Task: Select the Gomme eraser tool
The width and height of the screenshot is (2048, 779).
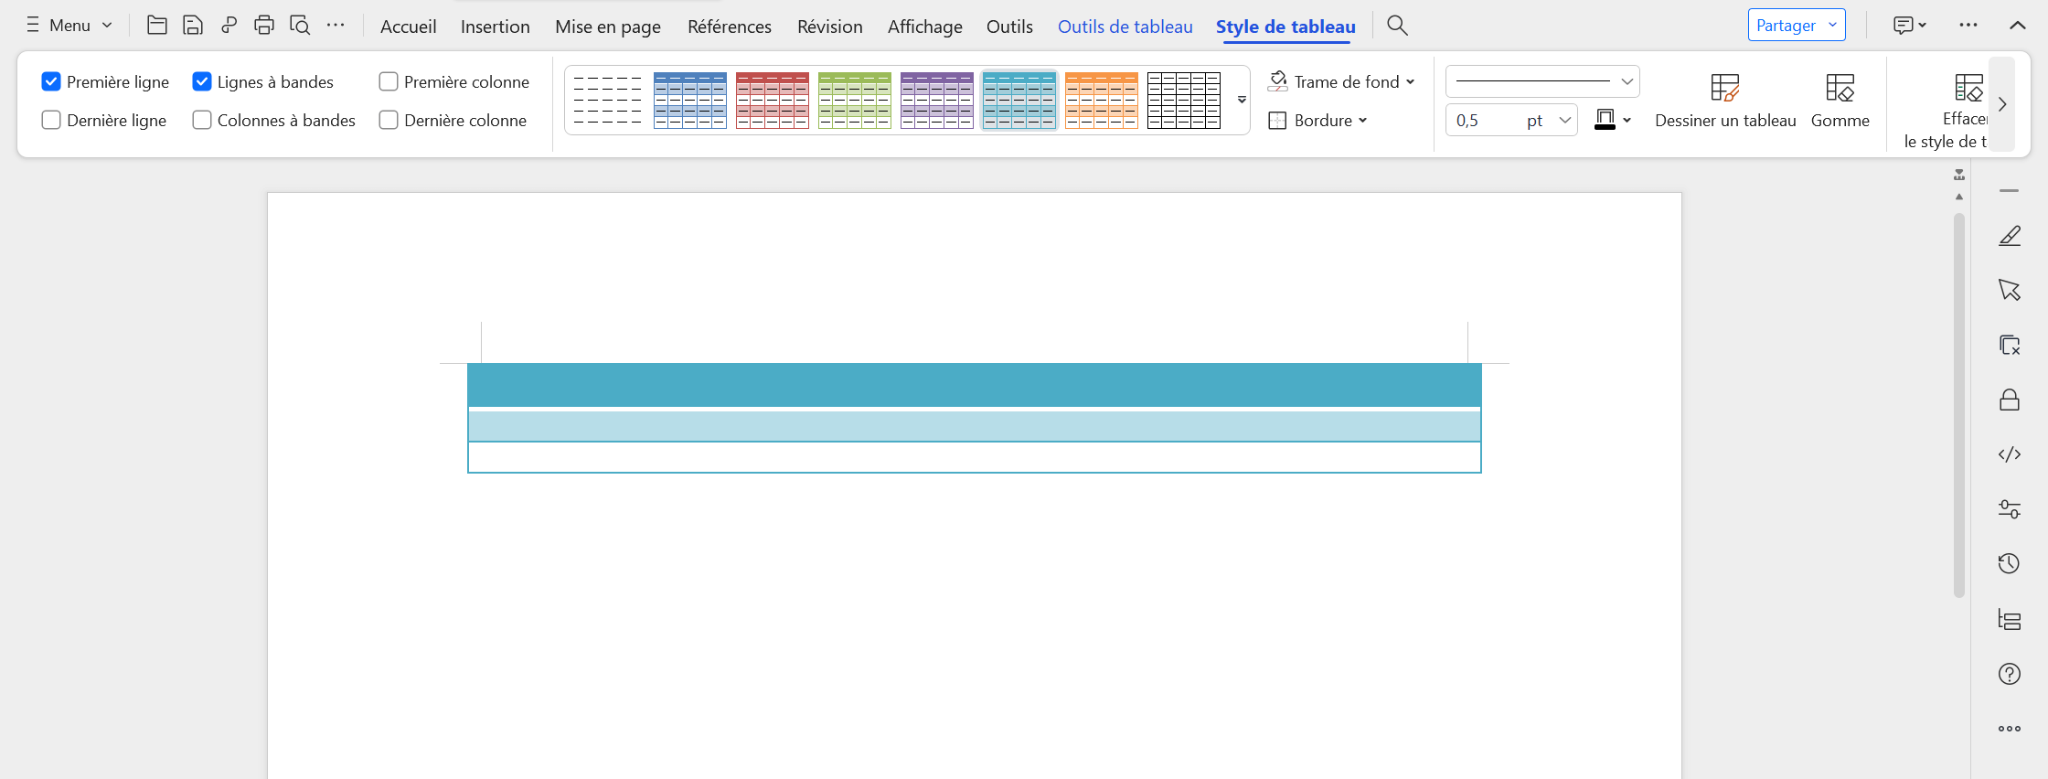Action: tap(1840, 101)
